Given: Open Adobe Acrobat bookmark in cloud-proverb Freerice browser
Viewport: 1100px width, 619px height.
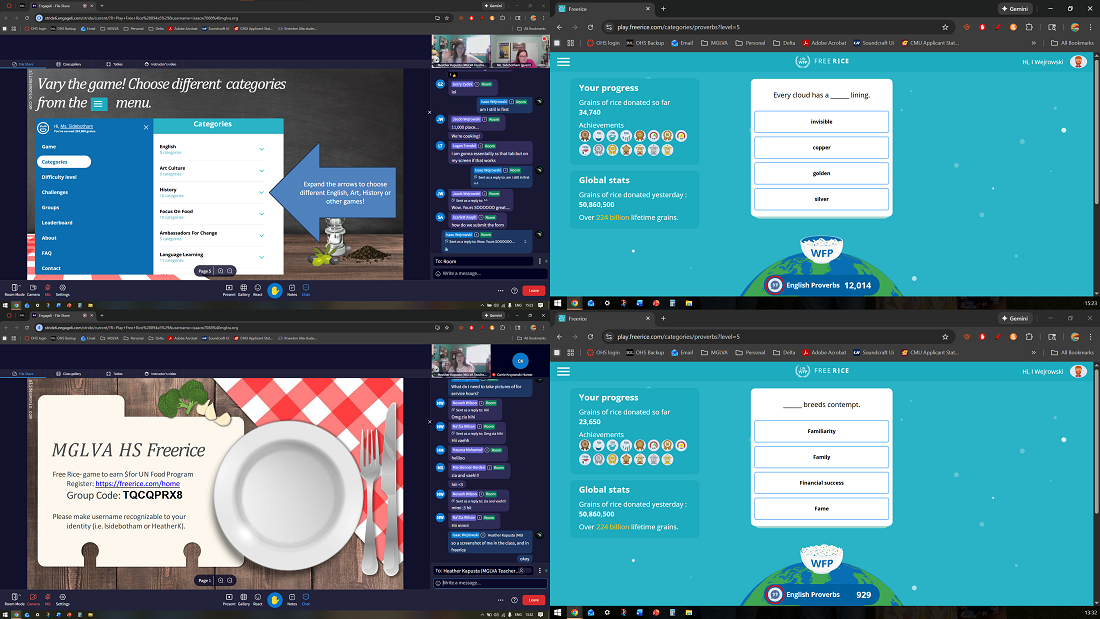Looking at the screenshot, I should [x=826, y=43].
